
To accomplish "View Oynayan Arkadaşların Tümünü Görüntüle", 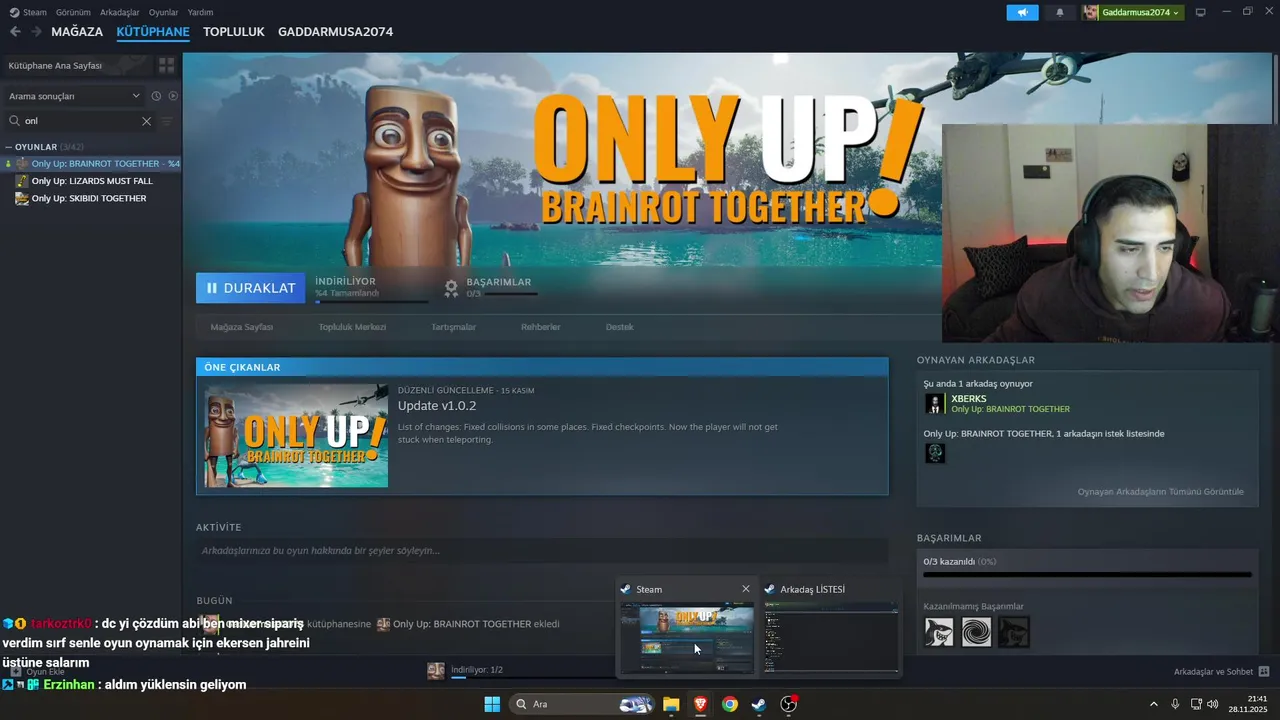I will click(x=1160, y=492).
